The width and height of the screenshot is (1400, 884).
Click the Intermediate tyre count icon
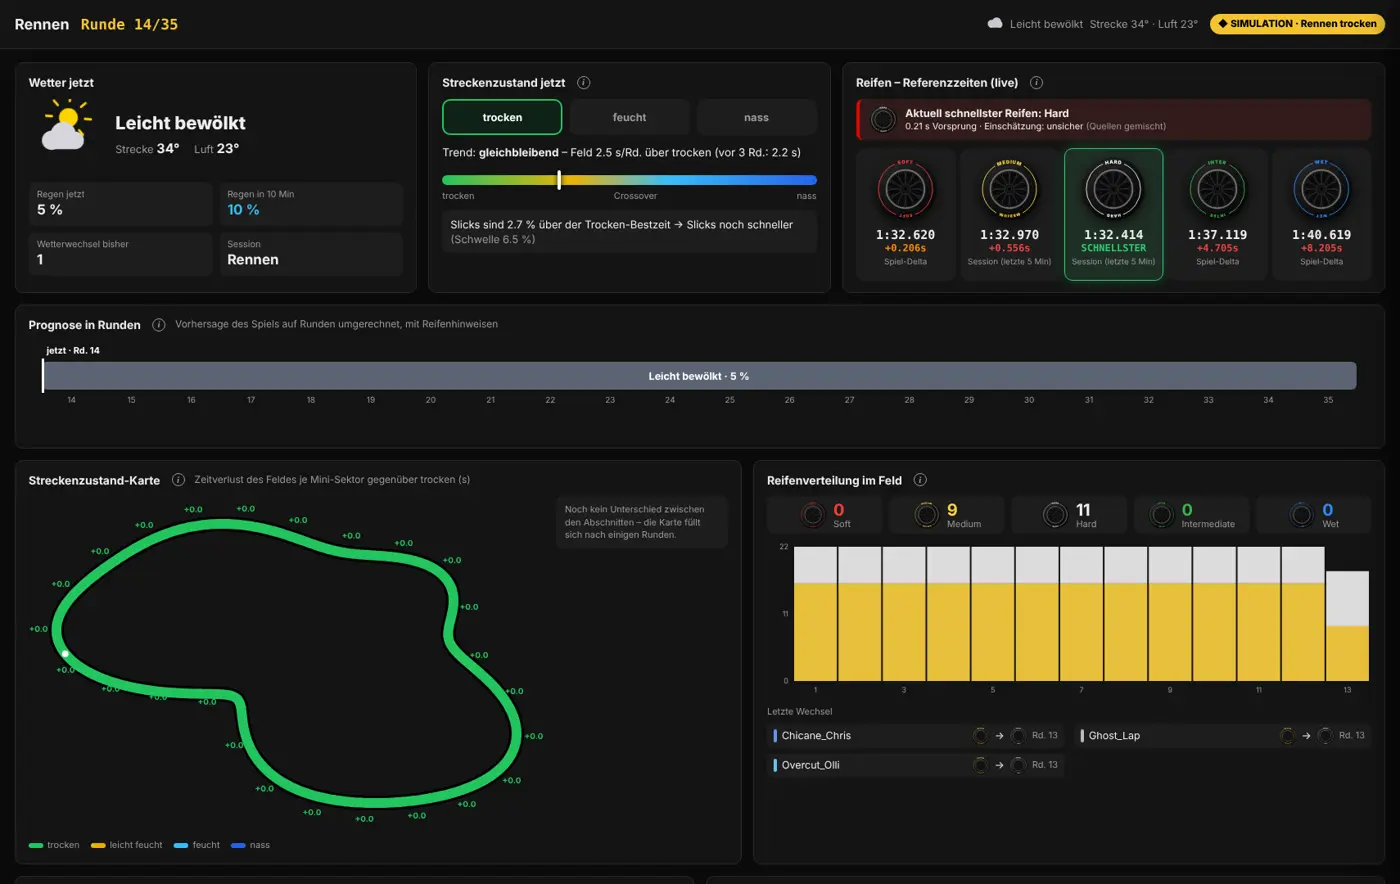coord(1162,515)
